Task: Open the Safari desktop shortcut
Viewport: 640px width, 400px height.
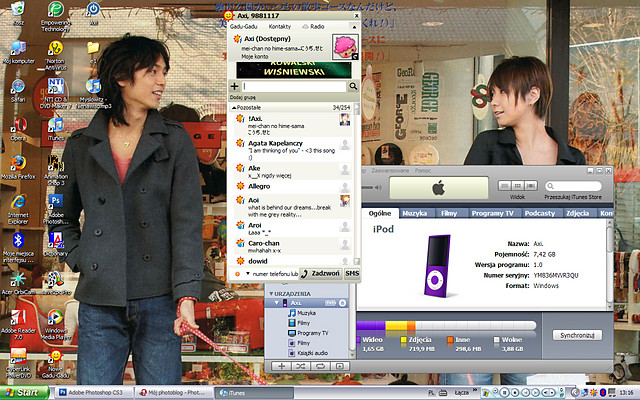Action: tap(18, 90)
